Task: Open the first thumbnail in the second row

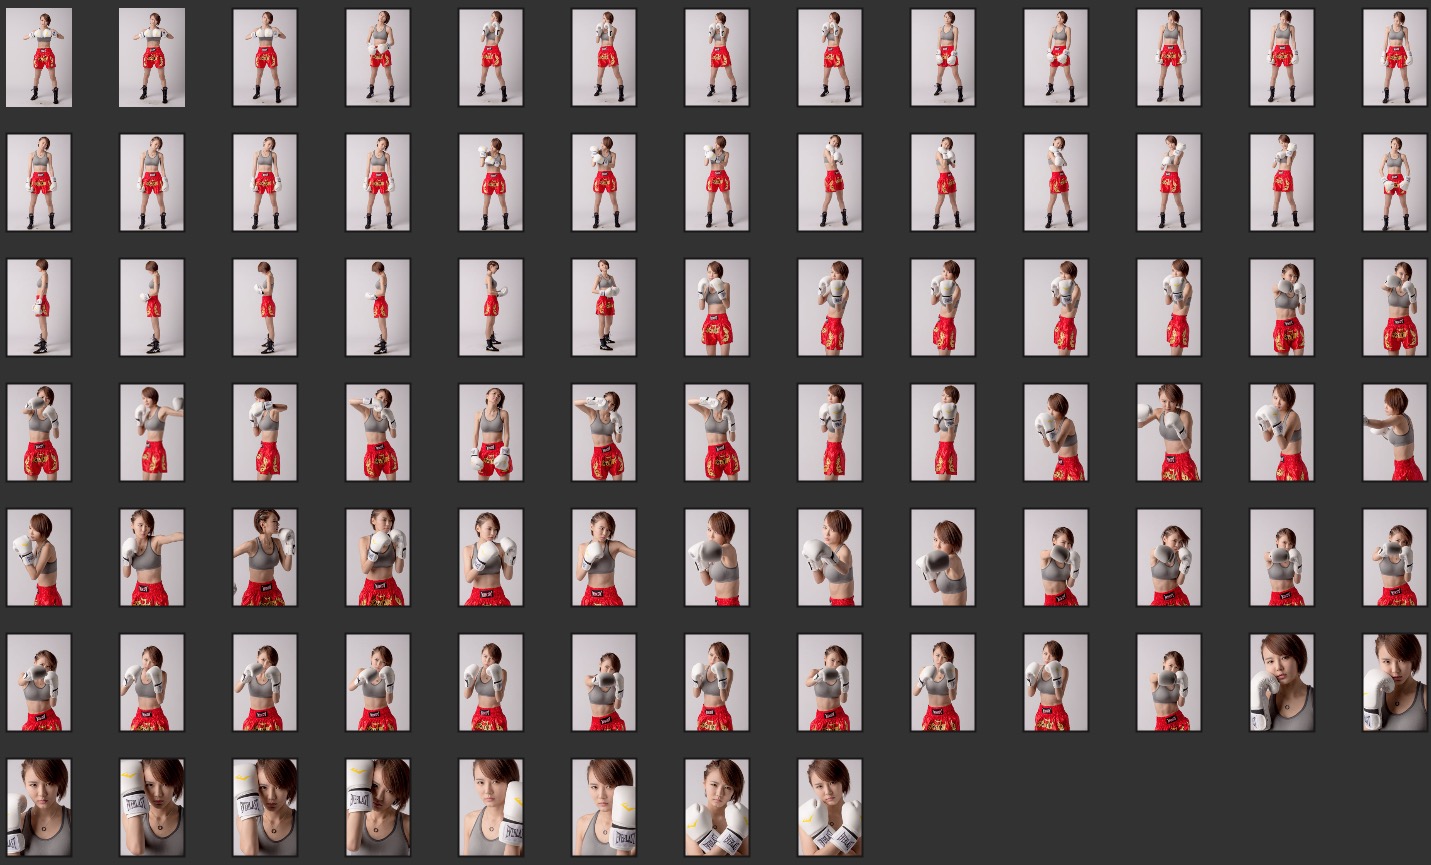Action: (39, 182)
